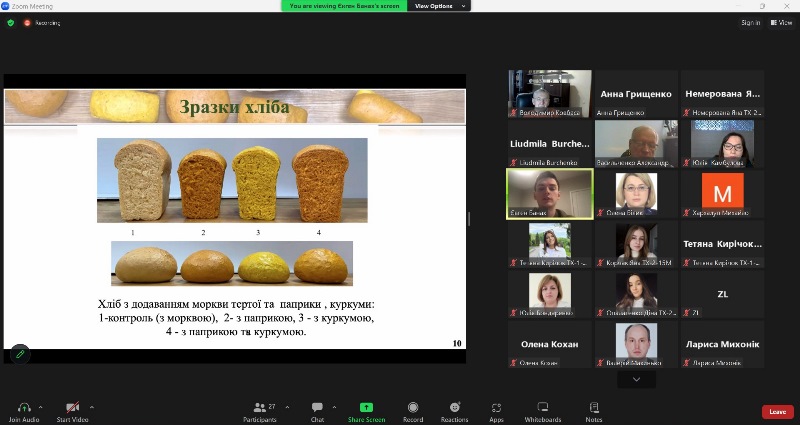The height and width of the screenshot is (425, 800).
Task: Click the screen-viewing notification banner
Action: point(344,6)
